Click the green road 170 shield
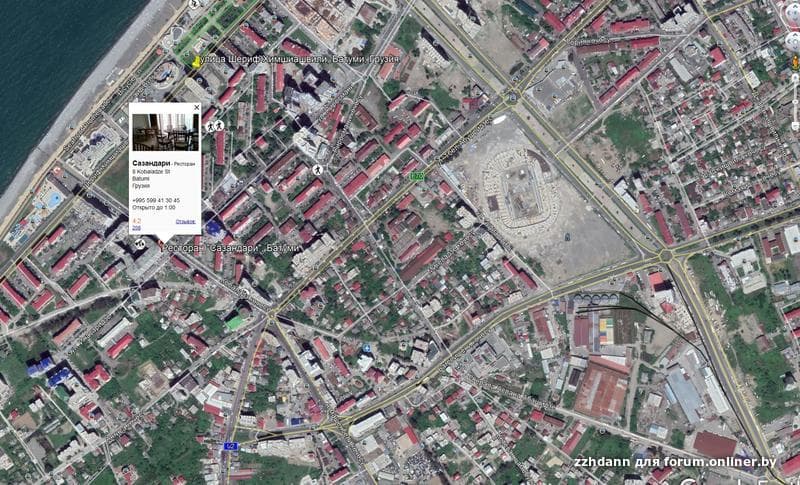 point(417,175)
